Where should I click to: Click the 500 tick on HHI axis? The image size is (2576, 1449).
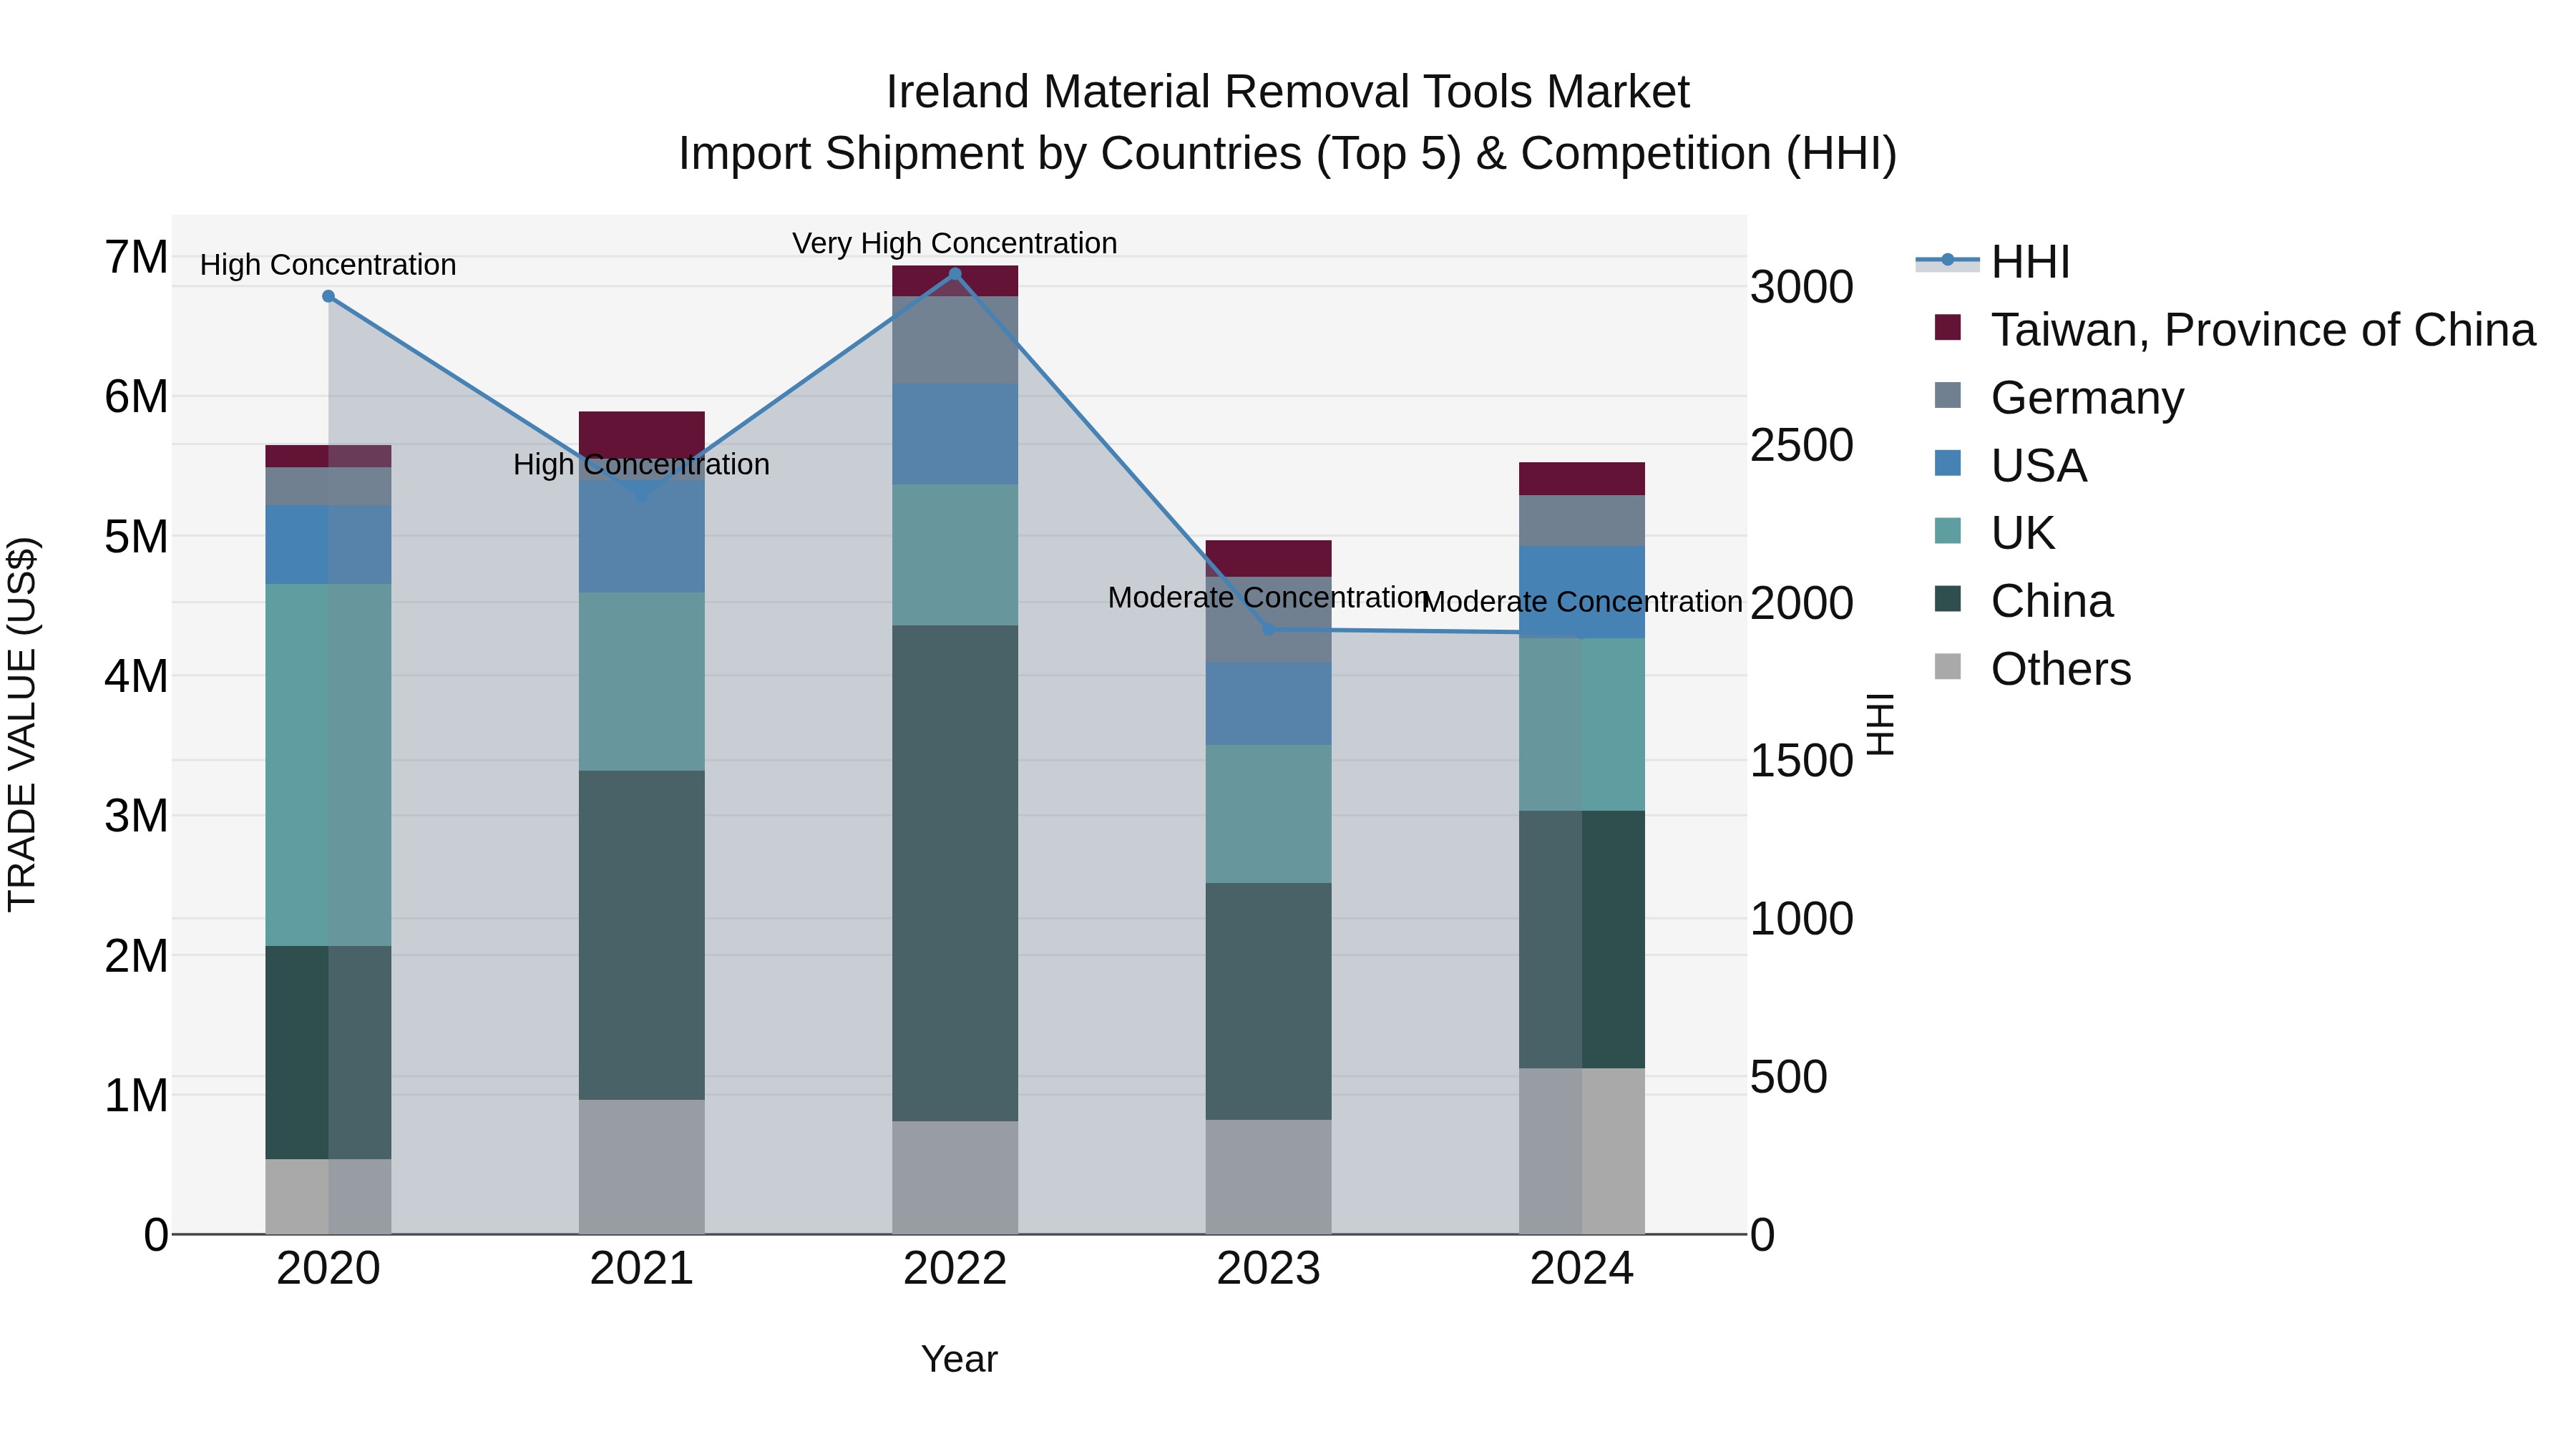(1789, 1077)
